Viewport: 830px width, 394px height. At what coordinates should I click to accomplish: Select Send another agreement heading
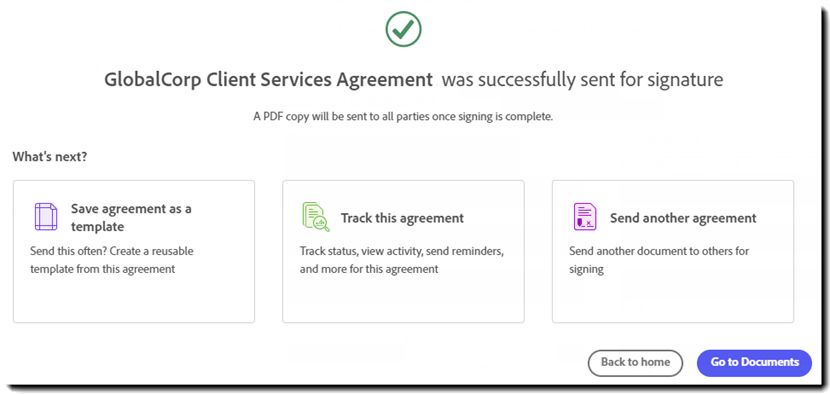(x=683, y=218)
